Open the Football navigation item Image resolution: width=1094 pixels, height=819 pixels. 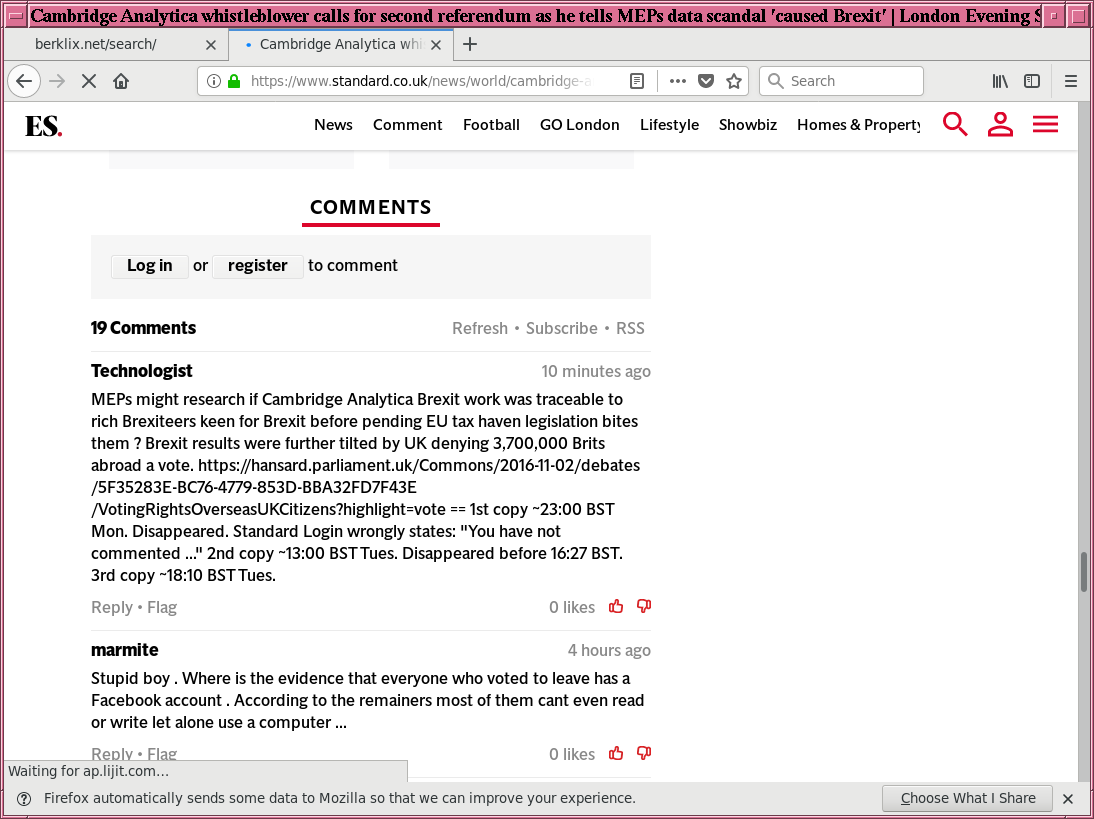[491, 125]
